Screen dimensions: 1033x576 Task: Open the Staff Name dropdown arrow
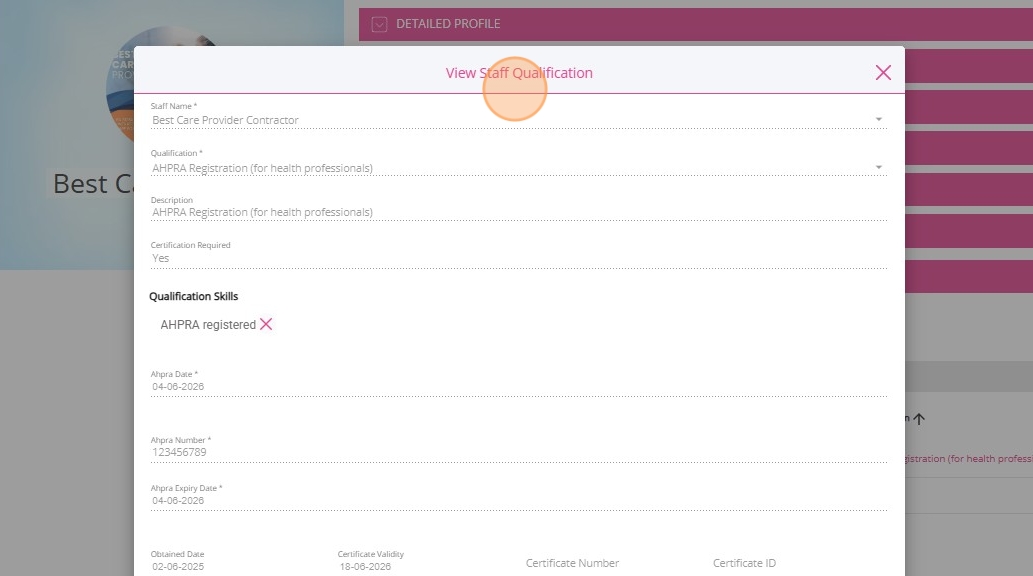pos(878,119)
